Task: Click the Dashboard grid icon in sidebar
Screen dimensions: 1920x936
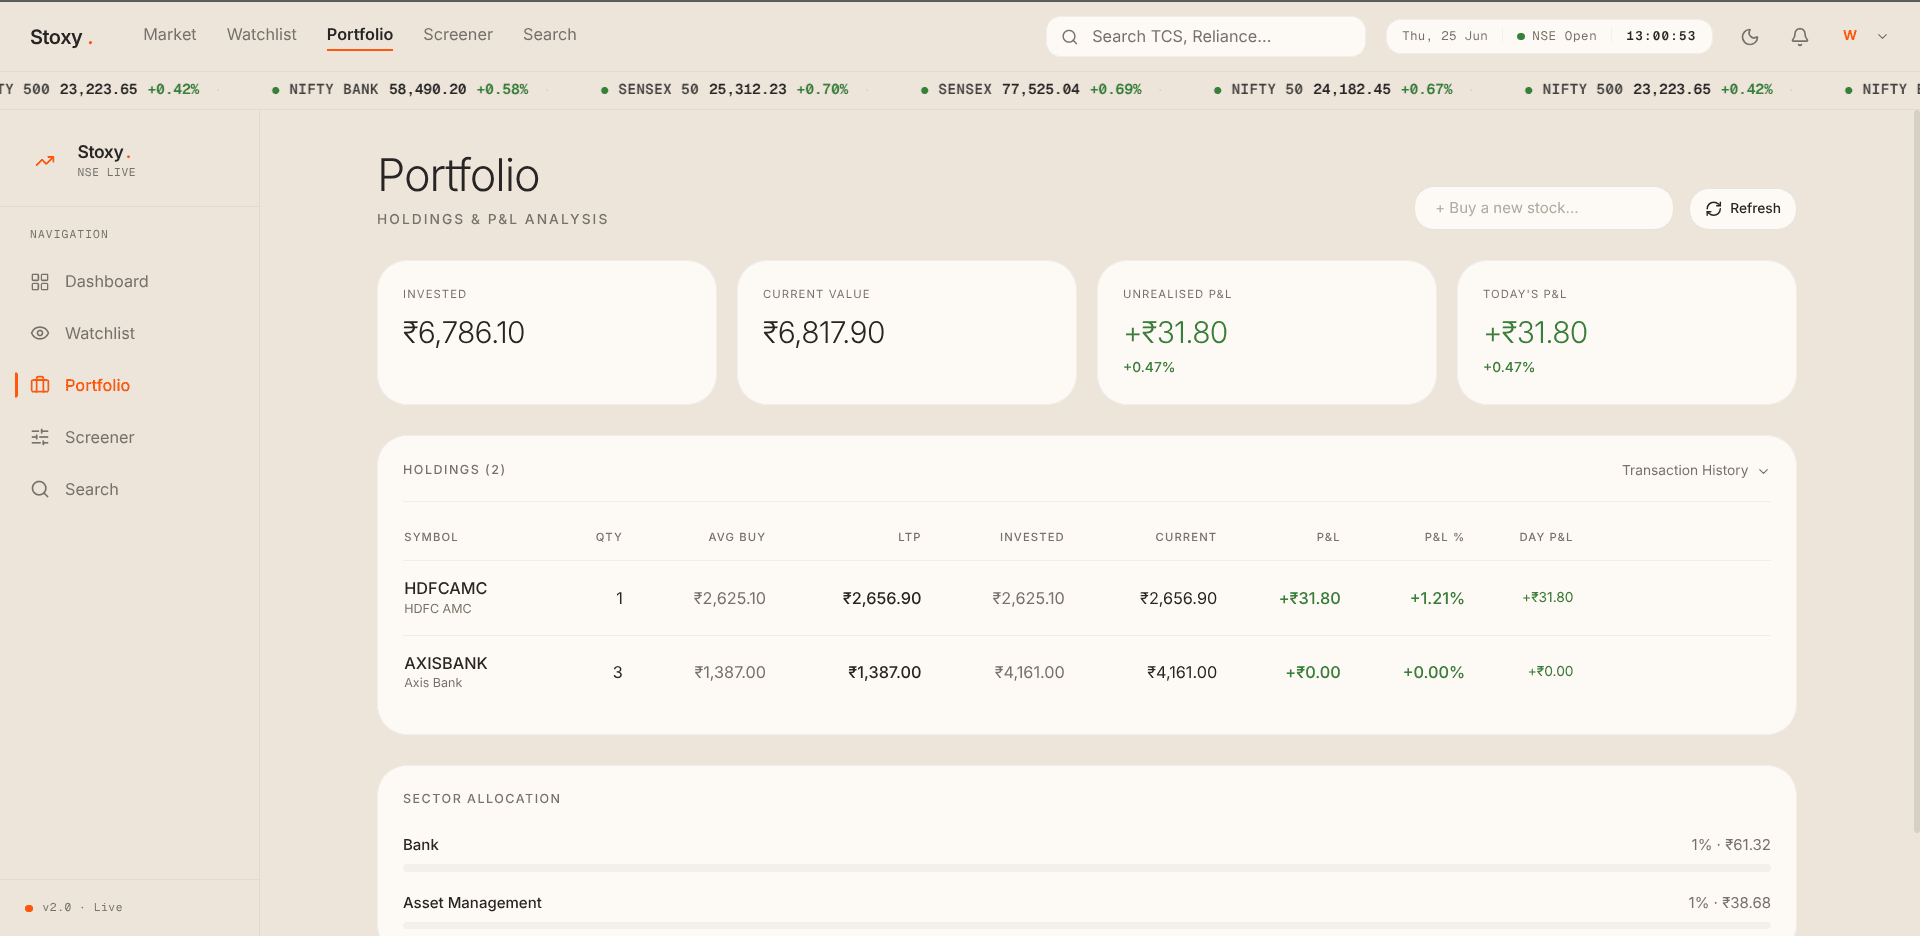Action: (40, 282)
